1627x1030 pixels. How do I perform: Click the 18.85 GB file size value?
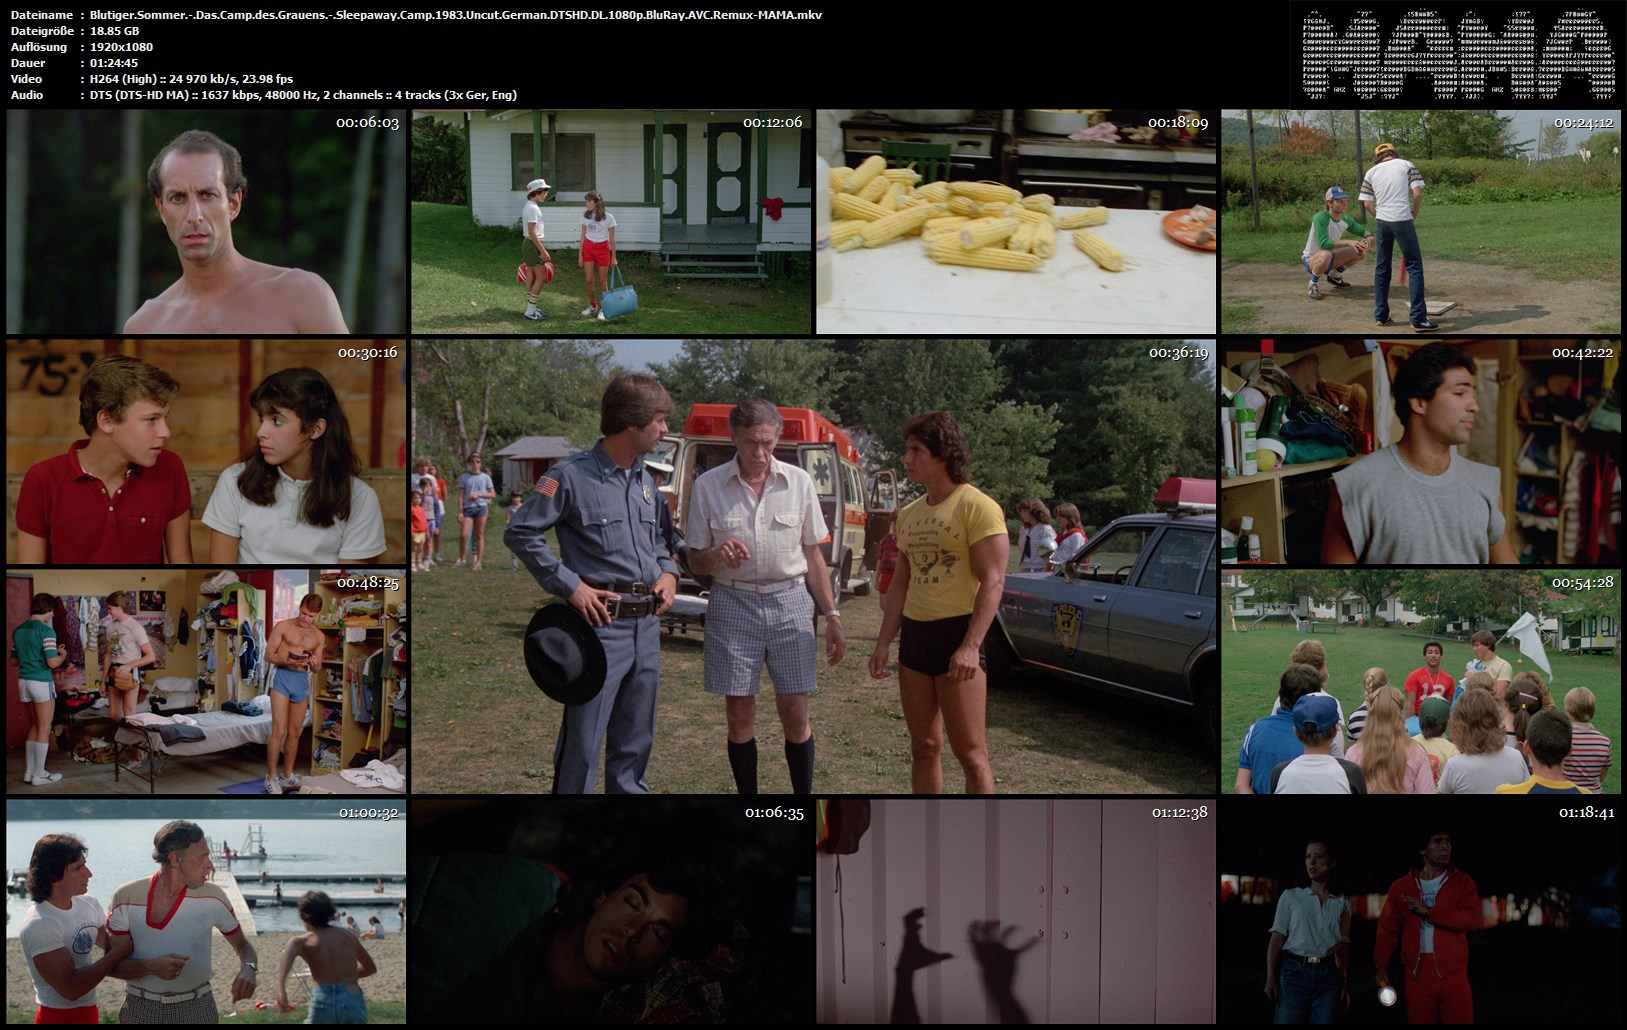click(114, 31)
